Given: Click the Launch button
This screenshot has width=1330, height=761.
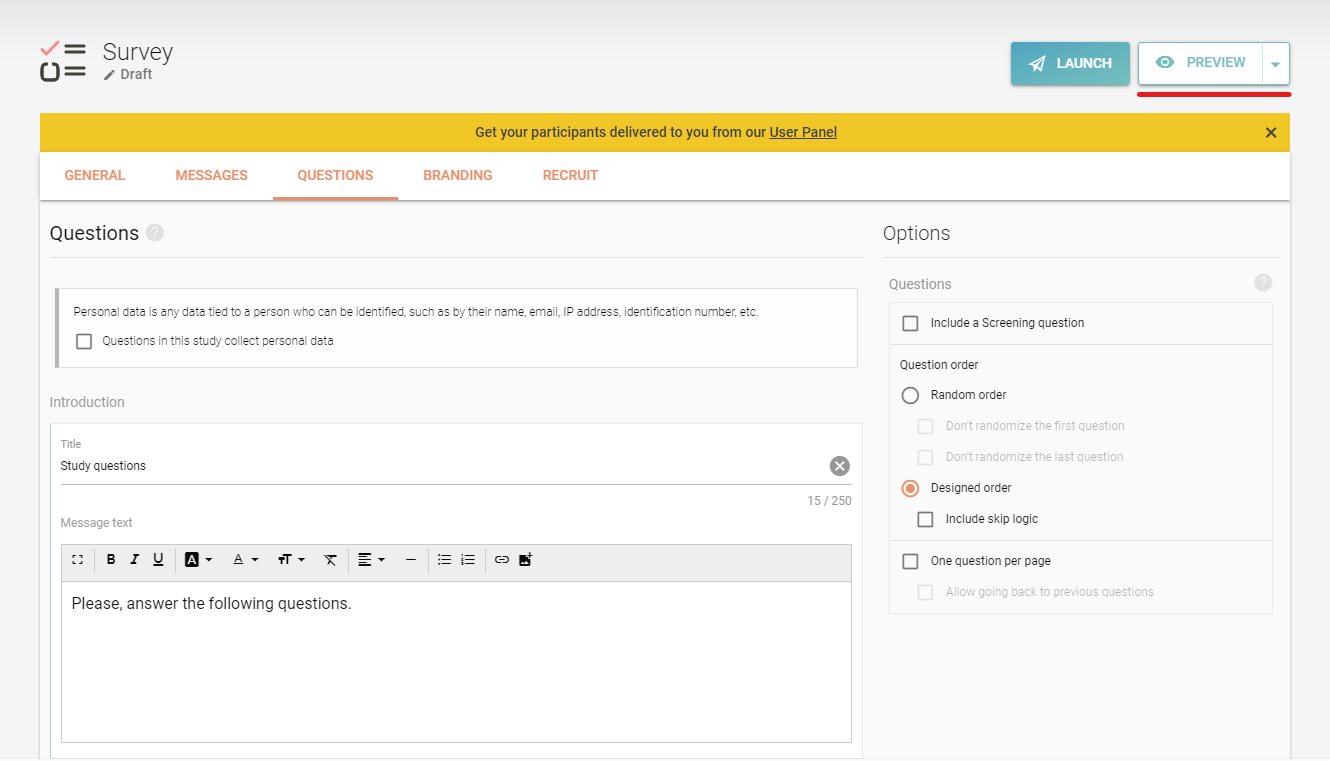Looking at the screenshot, I should pyautogui.click(x=1070, y=63).
